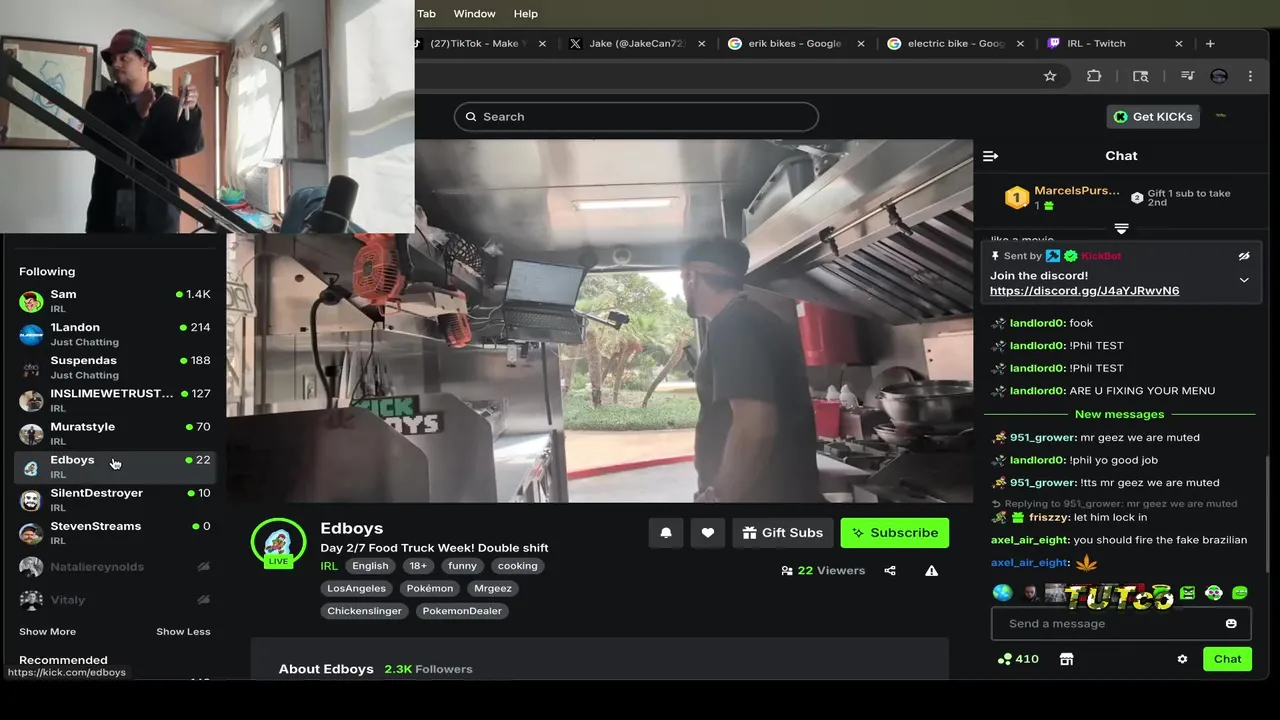The width and height of the screenshot is (1280, 720).
Task: Open the 410 channel points balance
Action: (x=1018, y=659)
